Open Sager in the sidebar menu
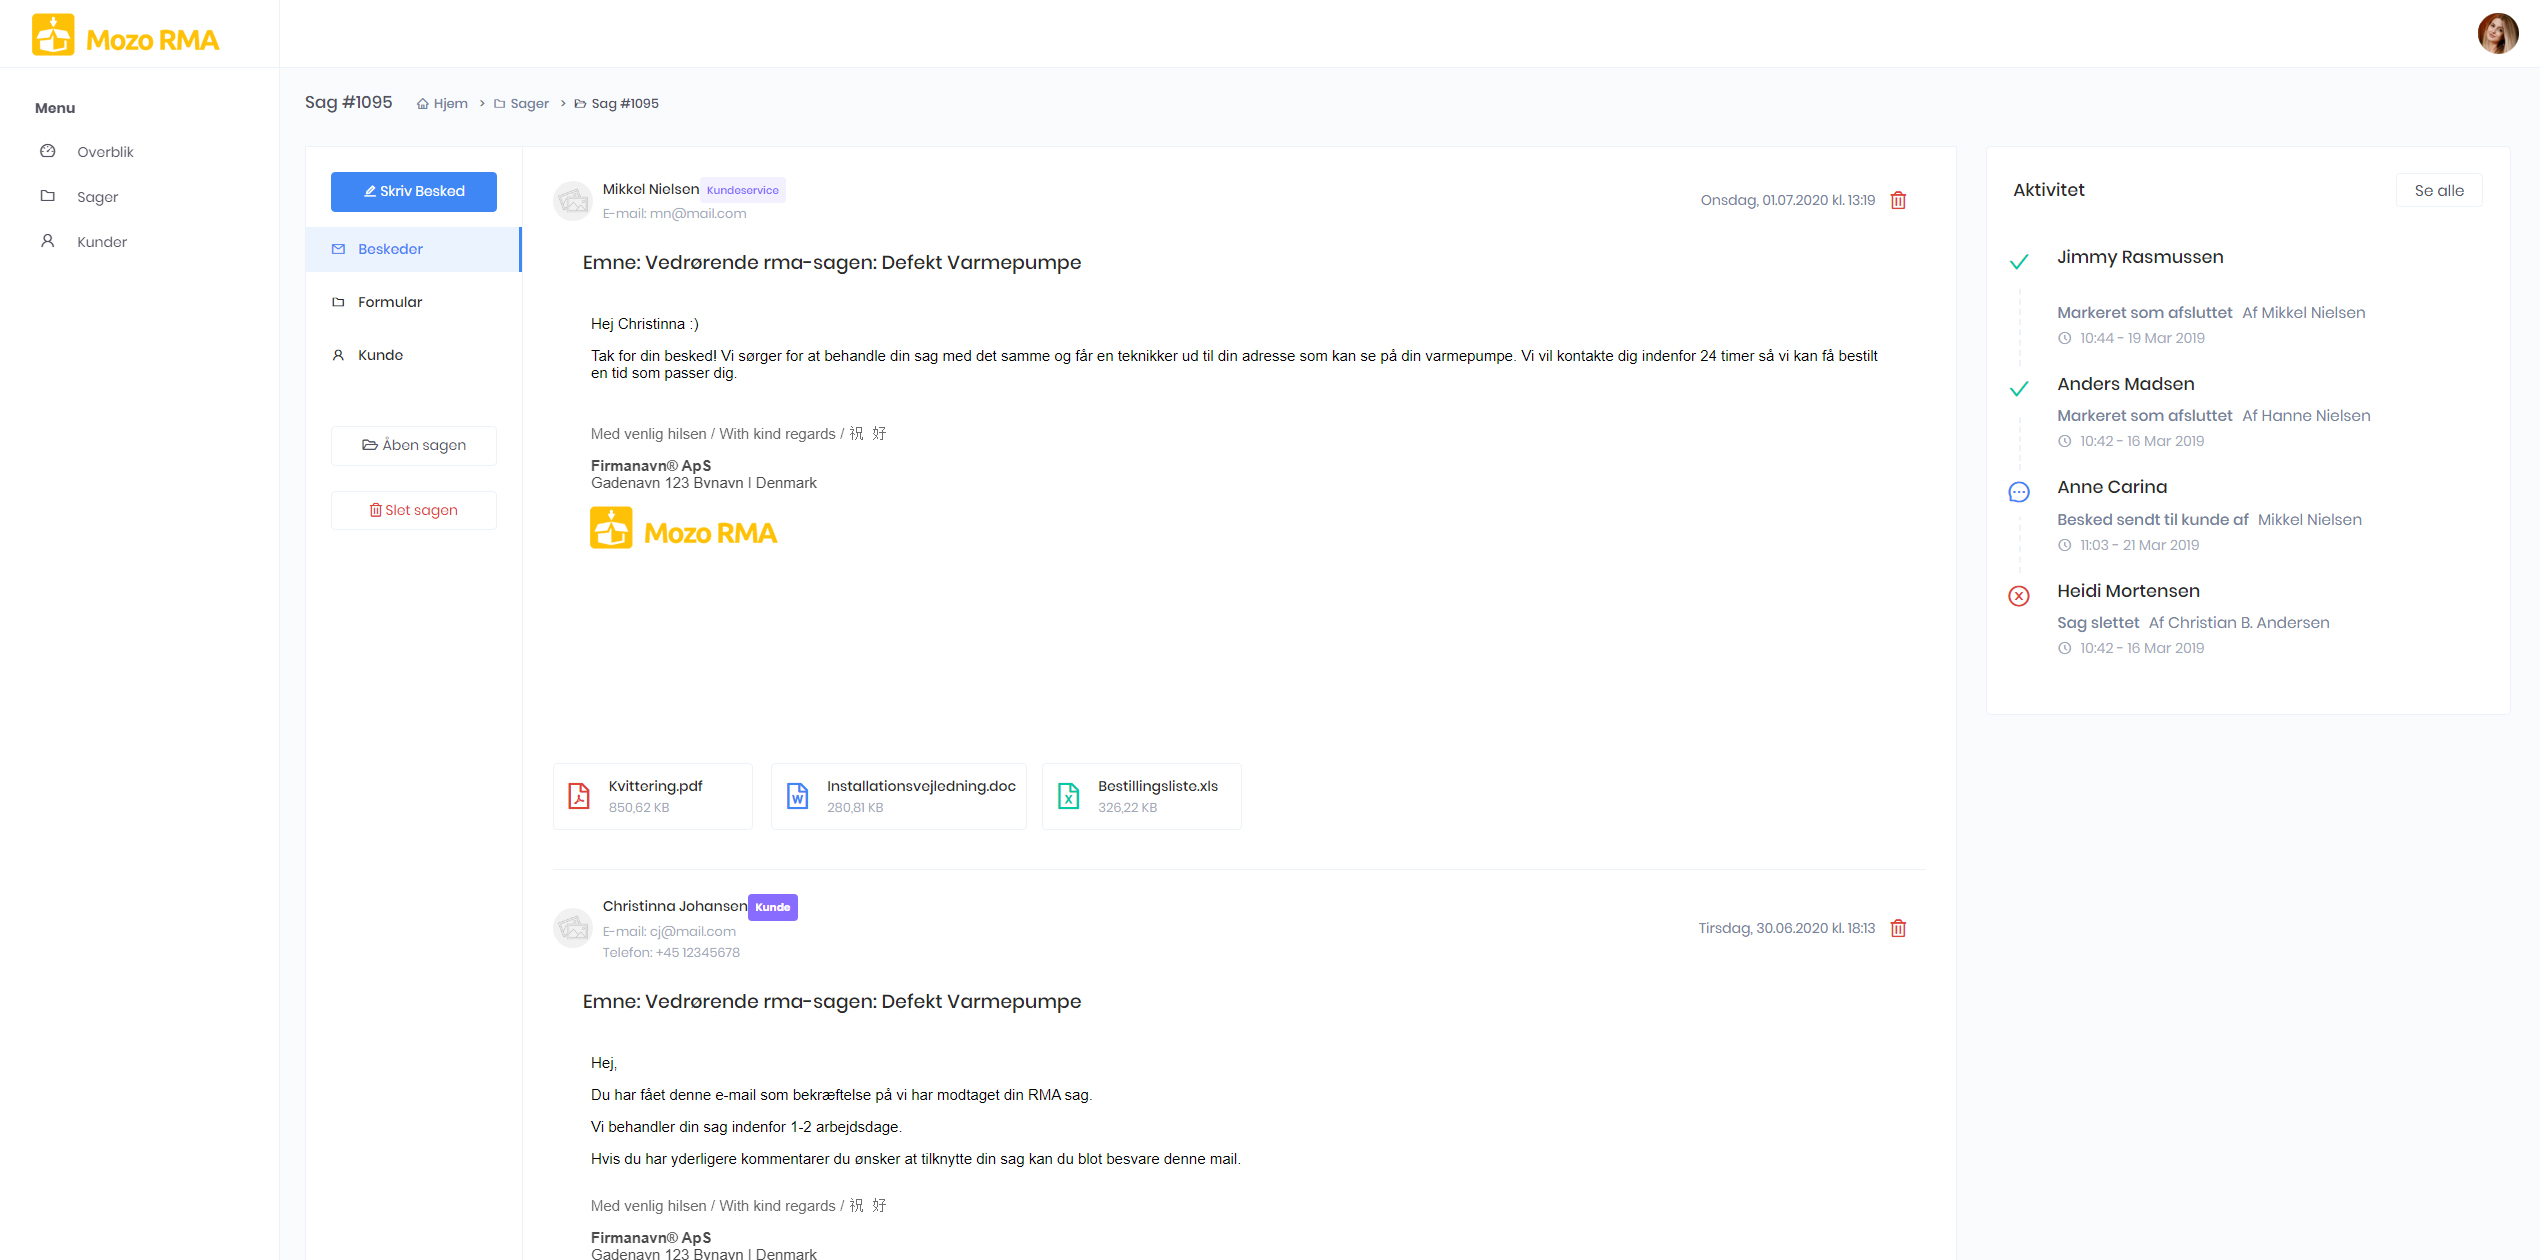2540x1260 pixels. click(97, 197)
